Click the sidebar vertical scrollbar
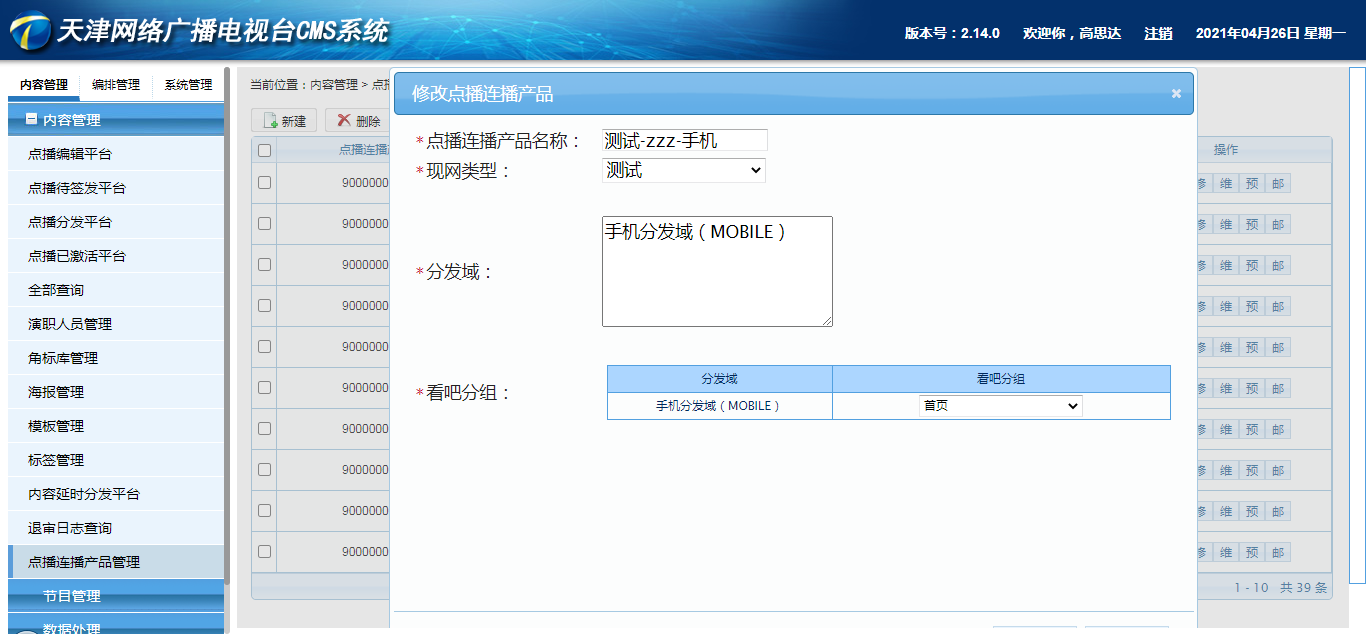The width and height of the screenshot is (1366, 634). pos(227,325)
